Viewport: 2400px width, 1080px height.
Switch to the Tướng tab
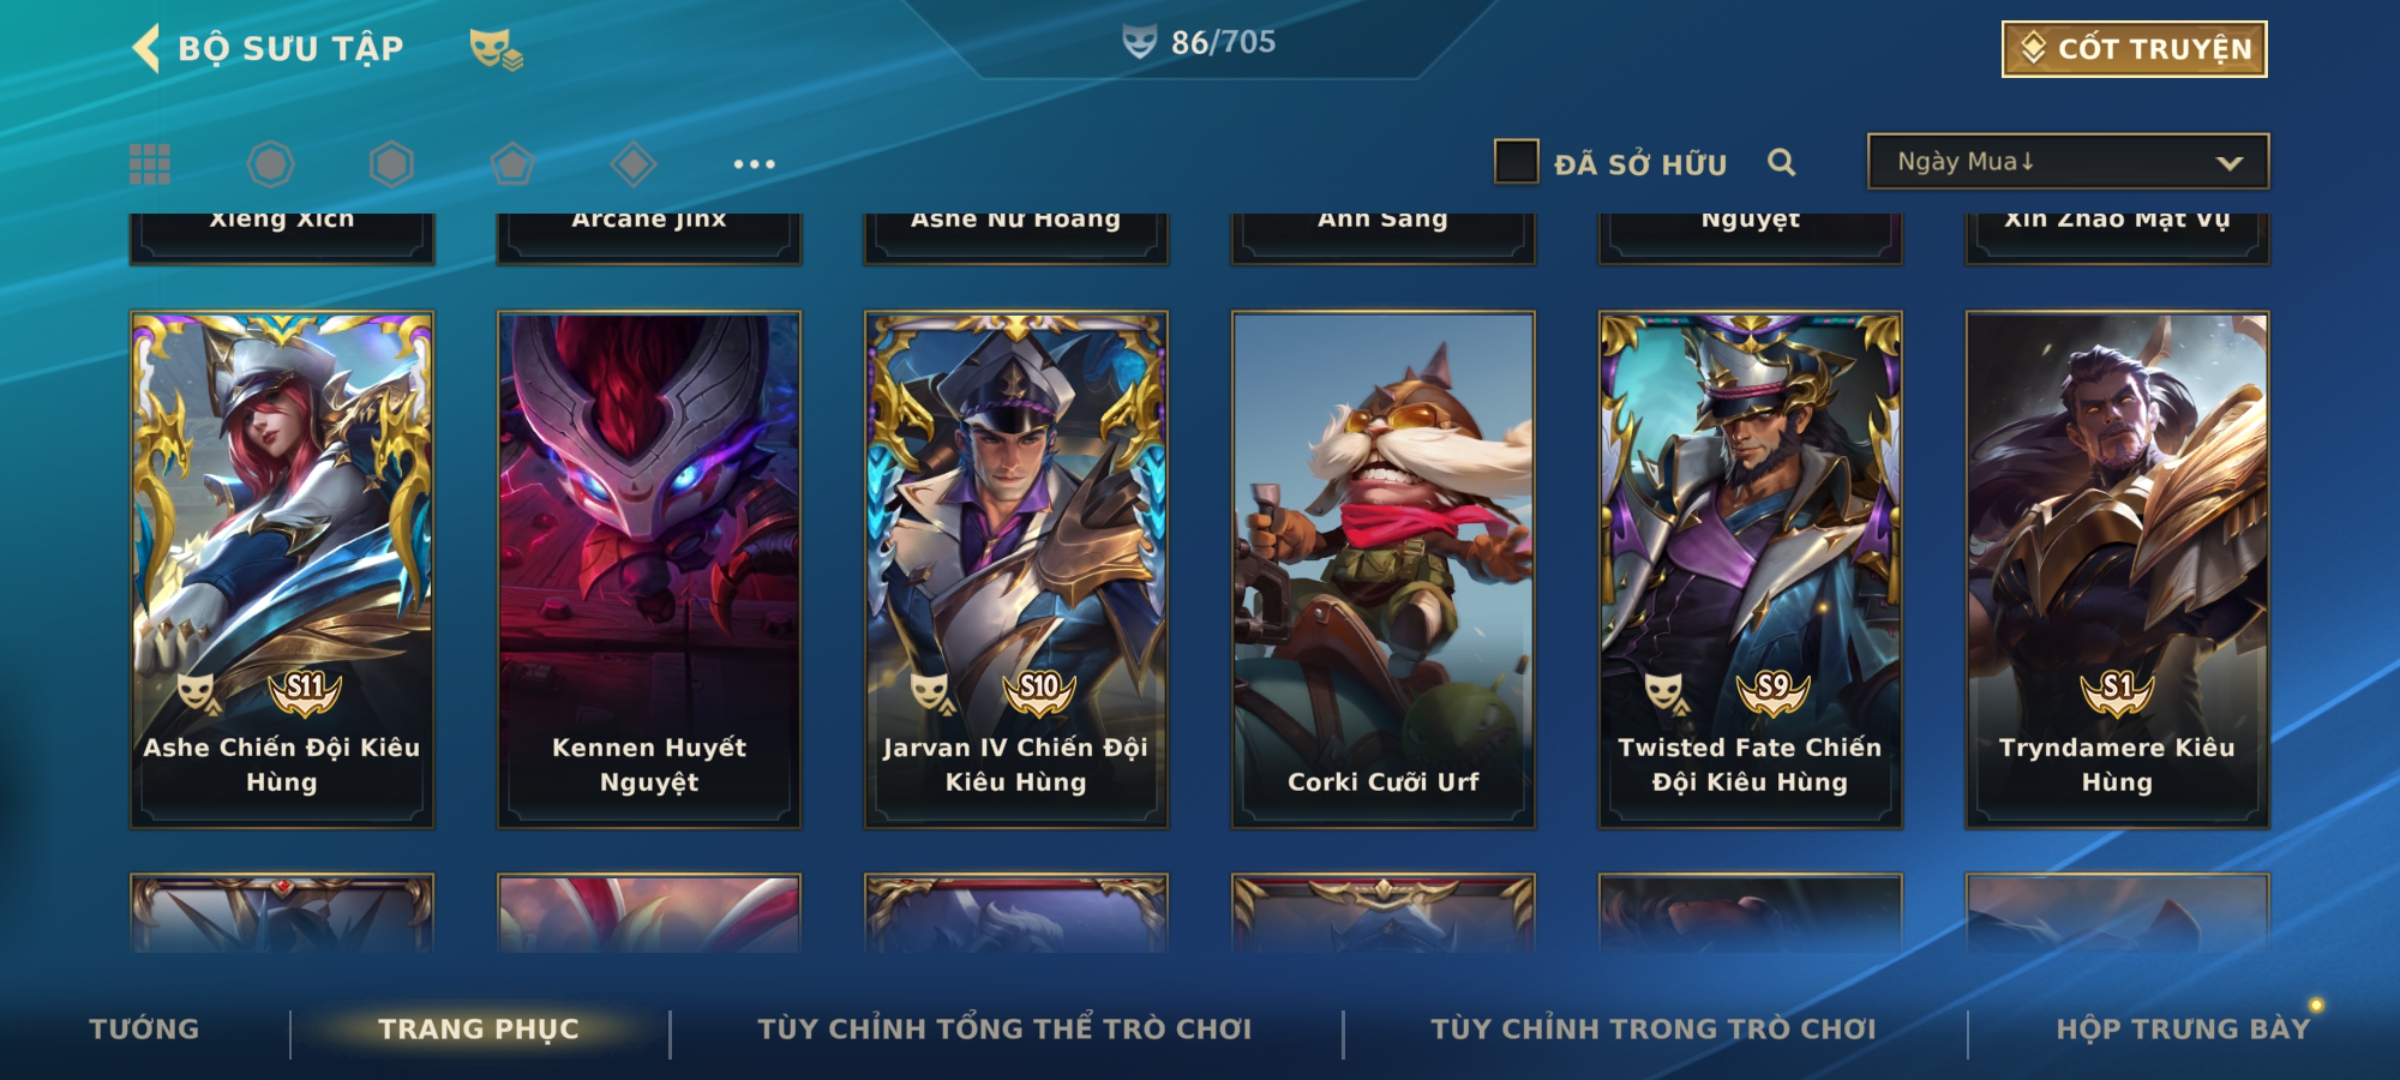144,1029
